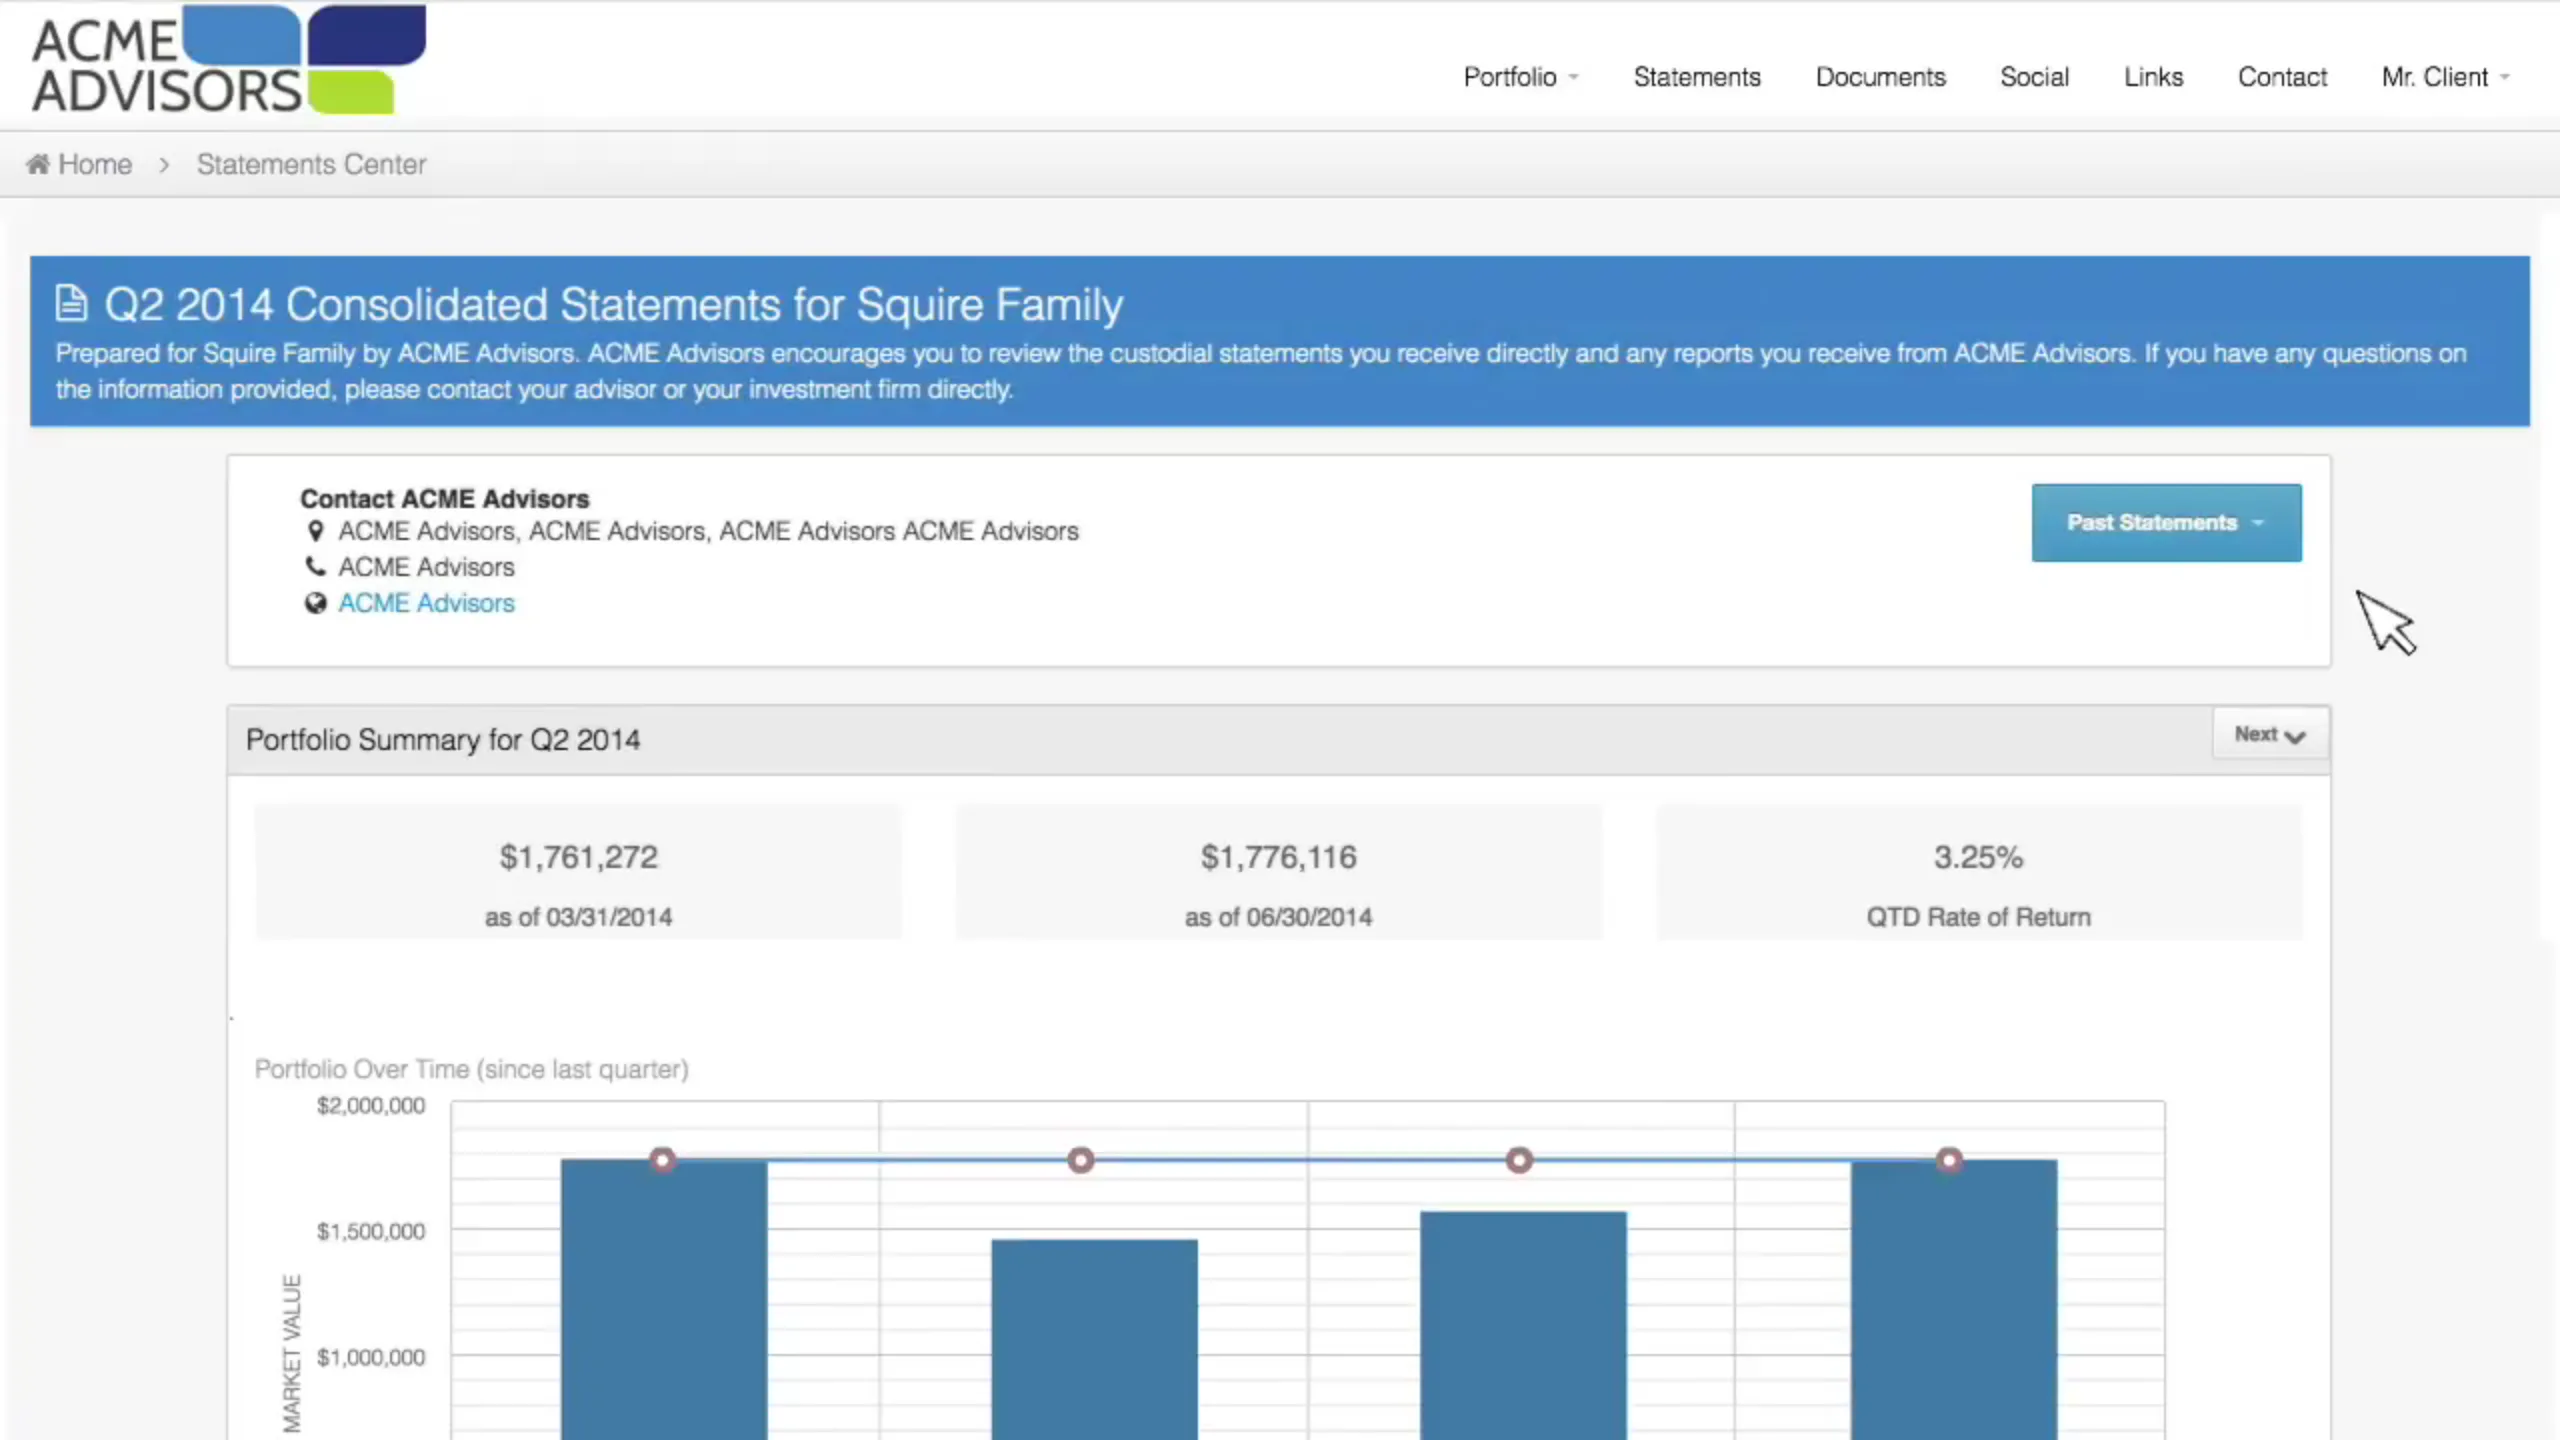Click the phone line reading ACME Advisors

(x=427, y=567)
